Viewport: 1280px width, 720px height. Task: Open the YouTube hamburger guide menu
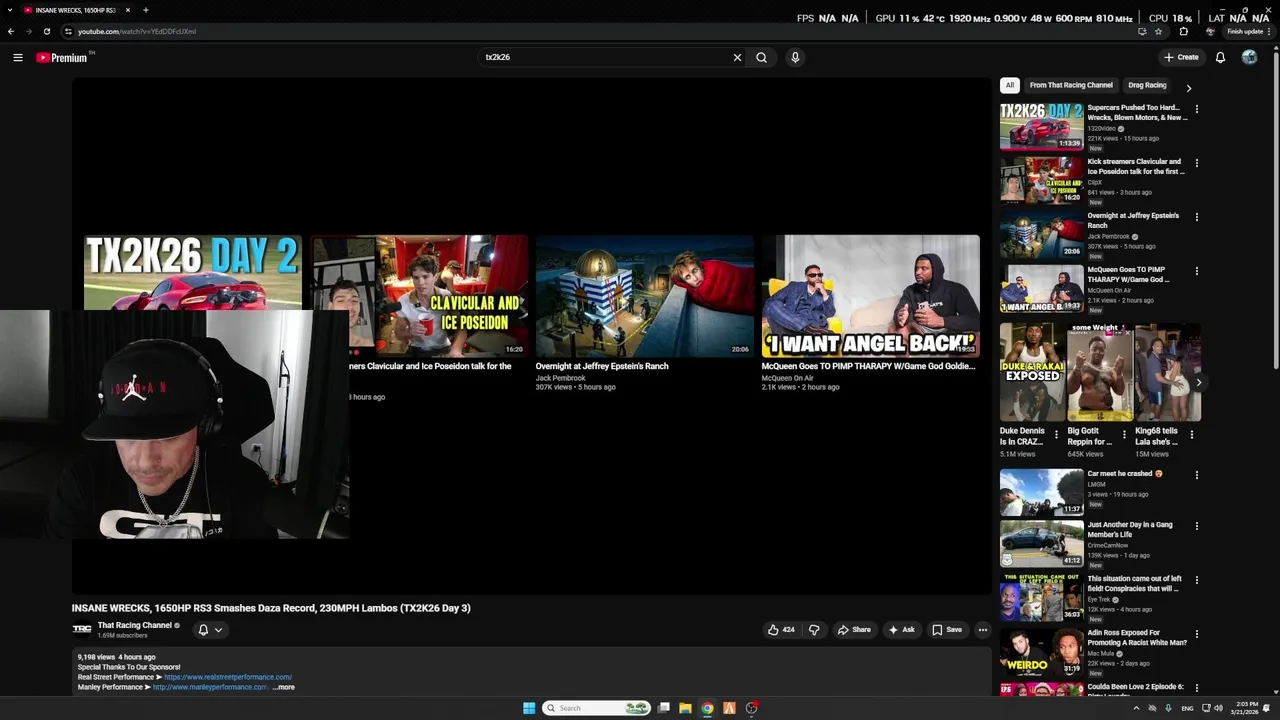[x=17, y=57]
